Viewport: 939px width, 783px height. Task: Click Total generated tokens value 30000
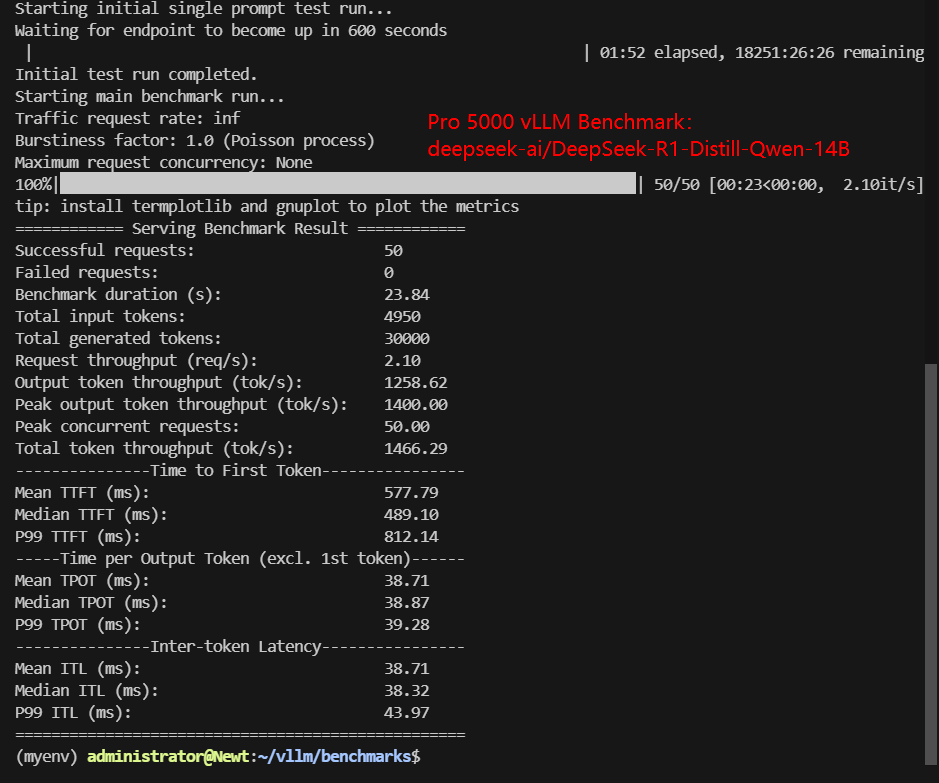407,338
